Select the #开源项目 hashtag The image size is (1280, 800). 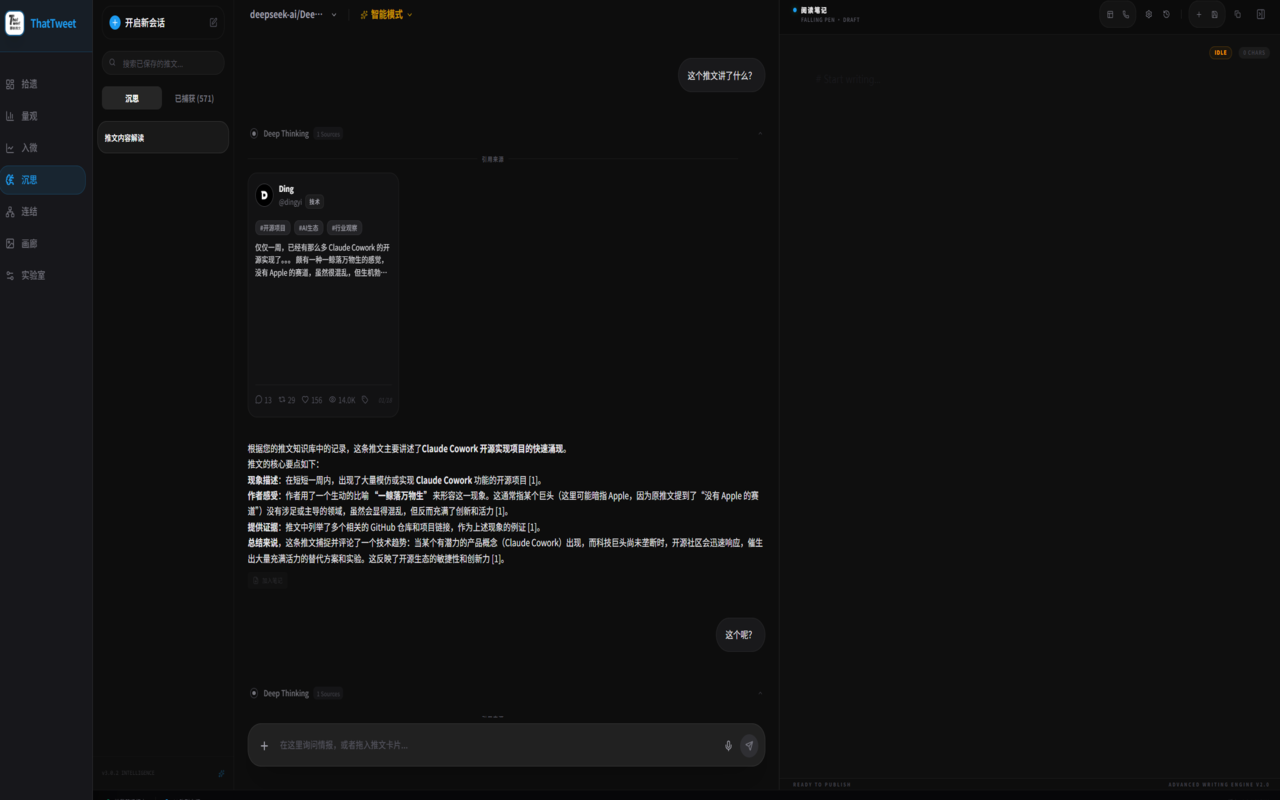coord(273,228)
